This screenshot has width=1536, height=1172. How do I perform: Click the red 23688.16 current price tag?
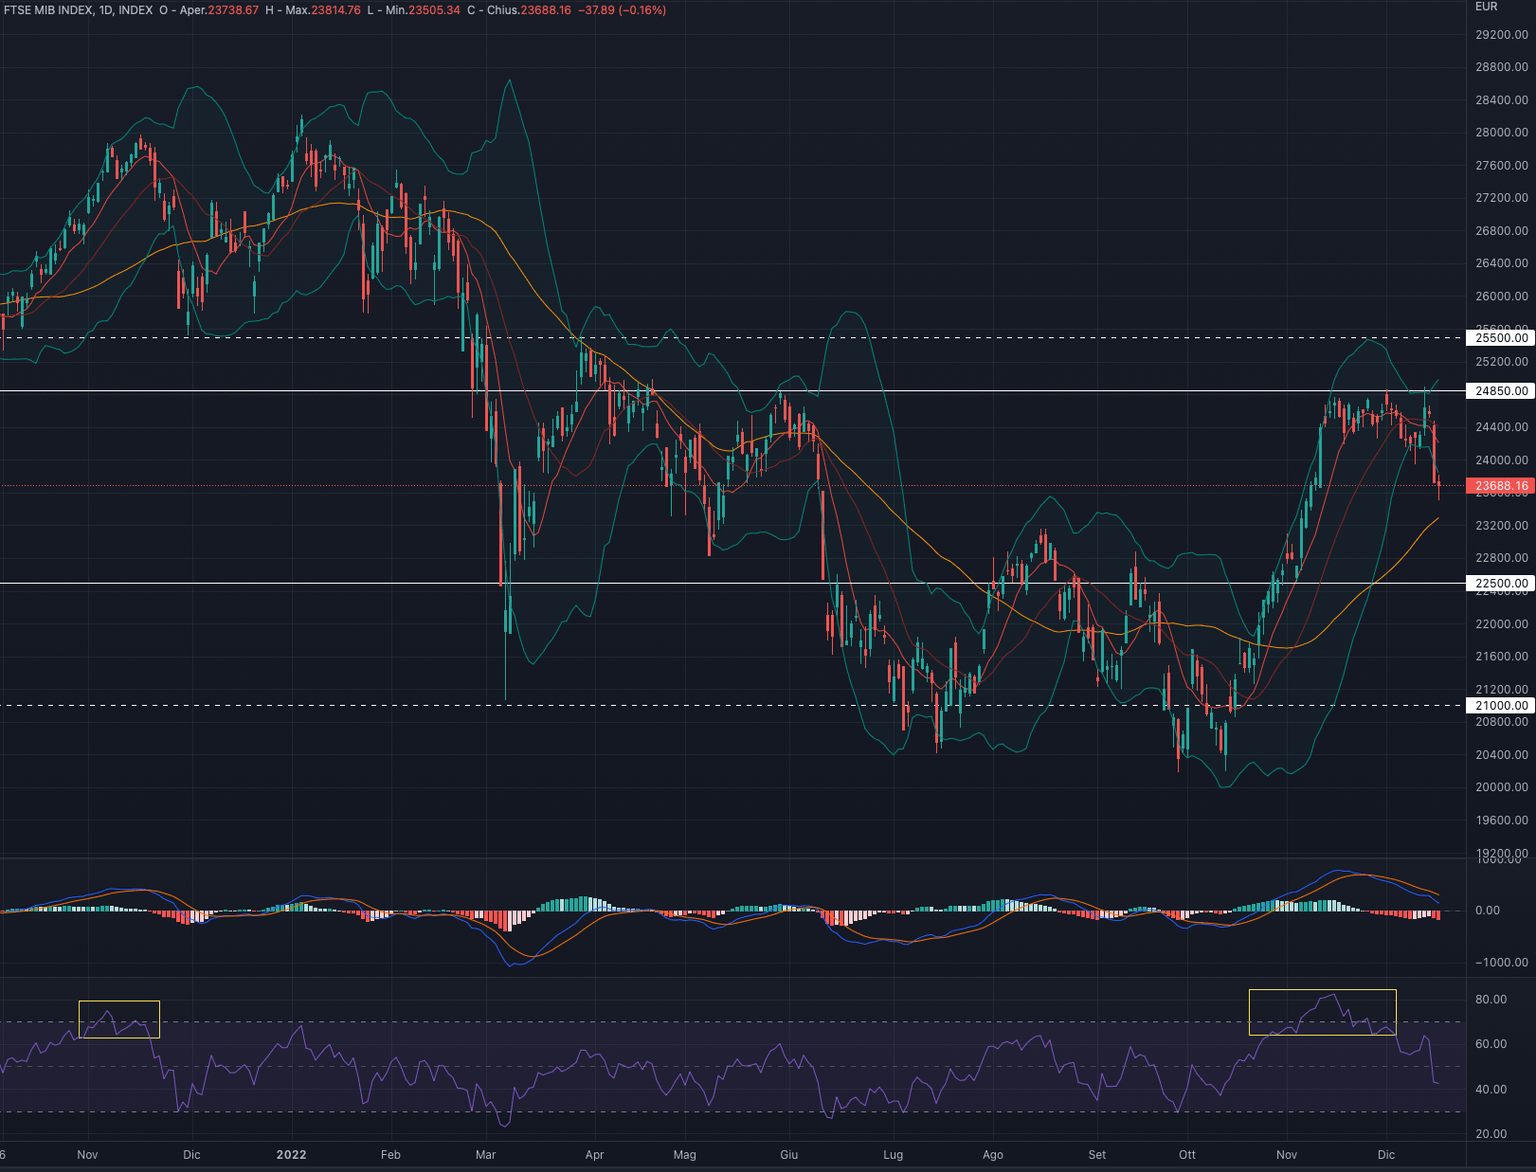click(1500, 486)
